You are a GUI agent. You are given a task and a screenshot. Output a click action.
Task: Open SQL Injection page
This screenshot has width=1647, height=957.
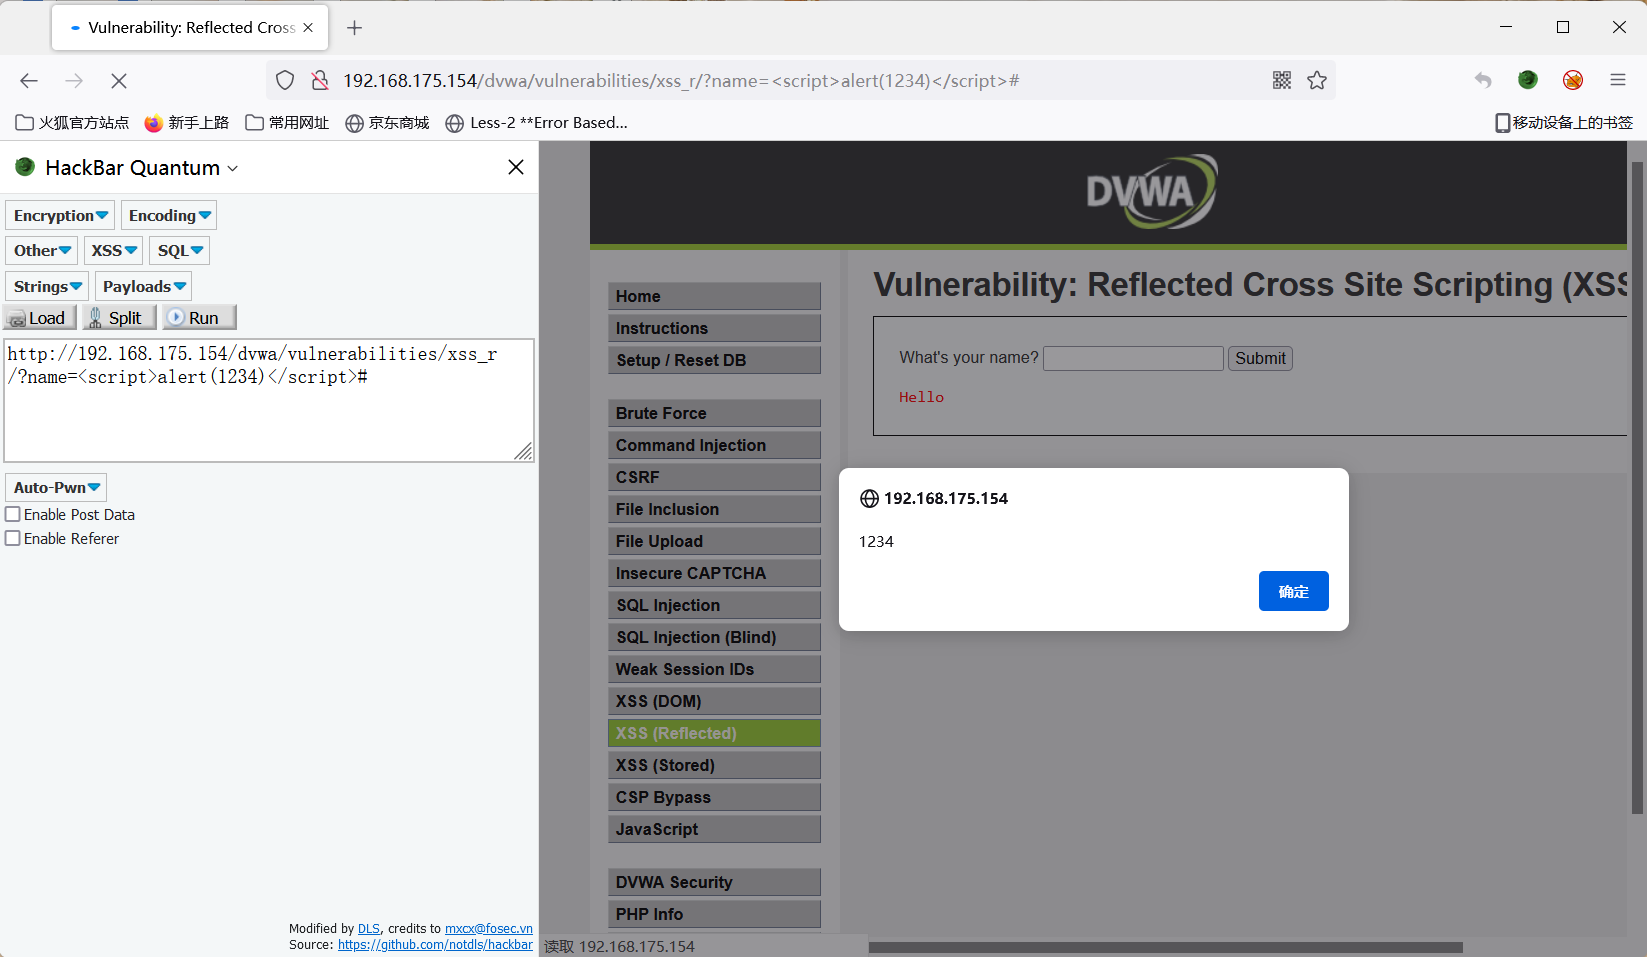[714, 605]
